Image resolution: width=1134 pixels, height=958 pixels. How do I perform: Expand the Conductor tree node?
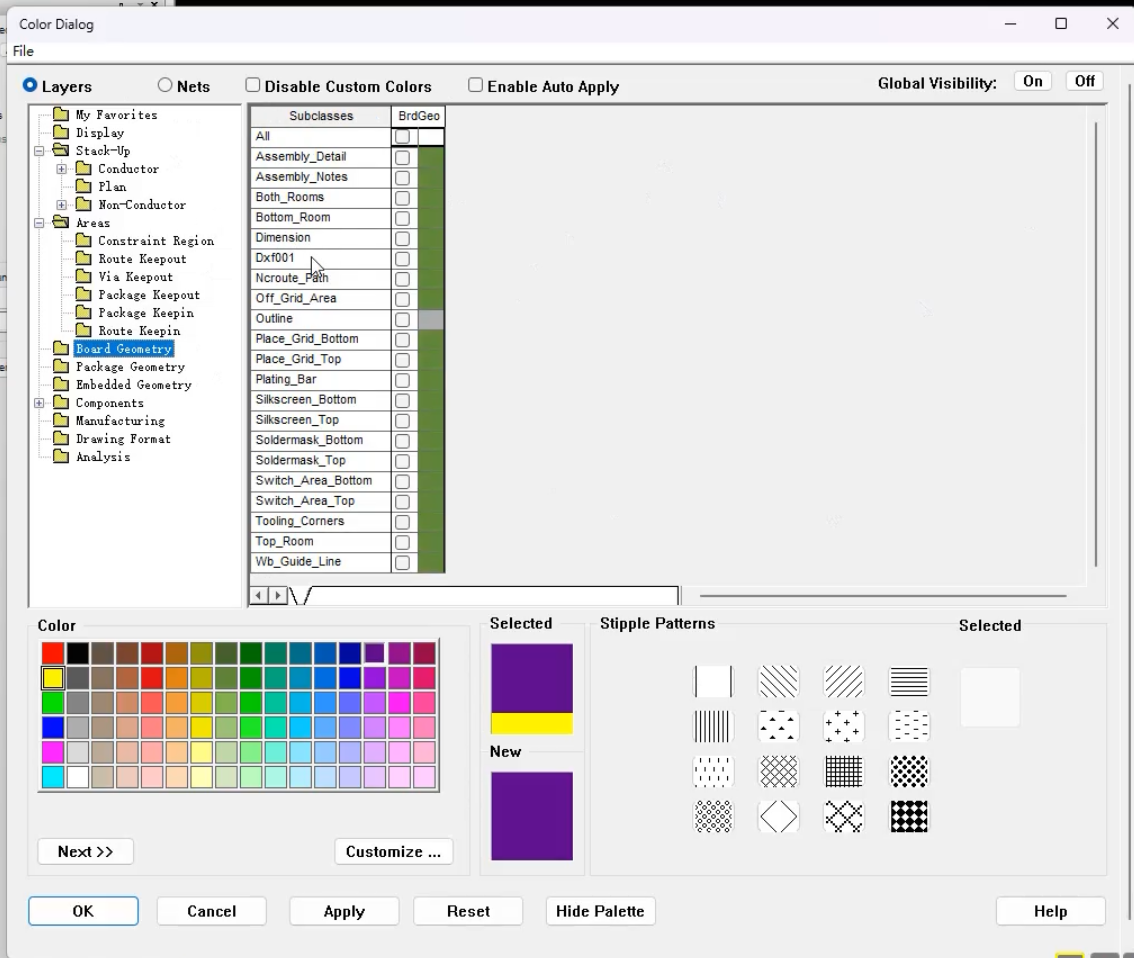tap(61, 168)
